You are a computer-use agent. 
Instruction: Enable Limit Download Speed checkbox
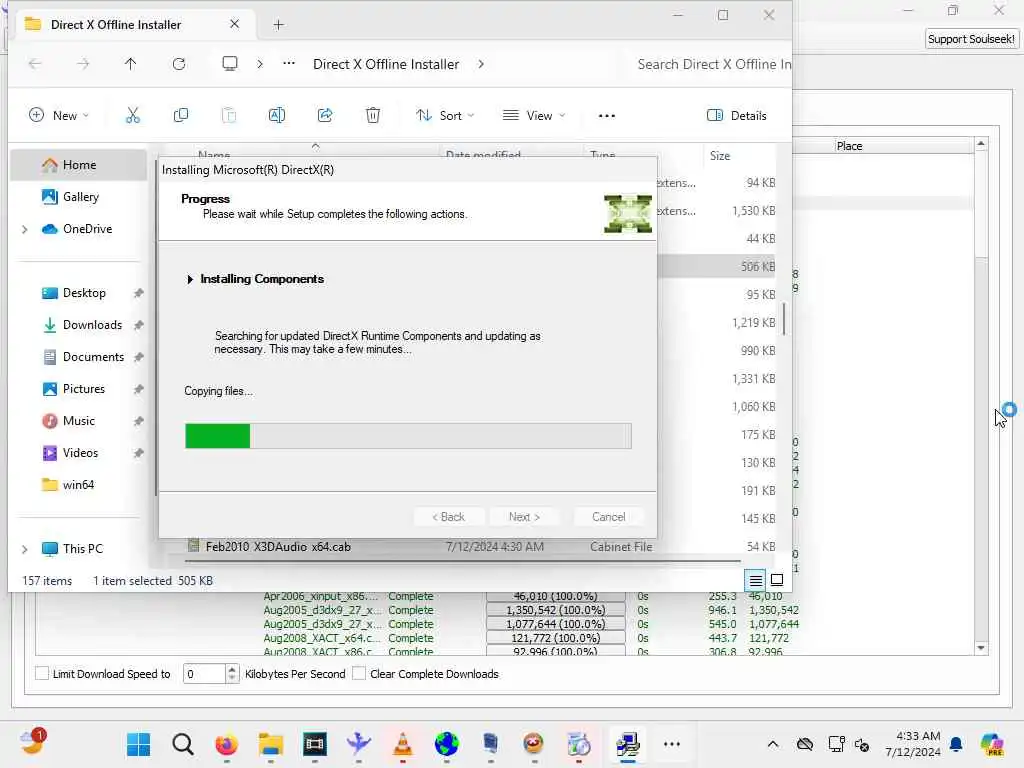[x=42, y=673]
